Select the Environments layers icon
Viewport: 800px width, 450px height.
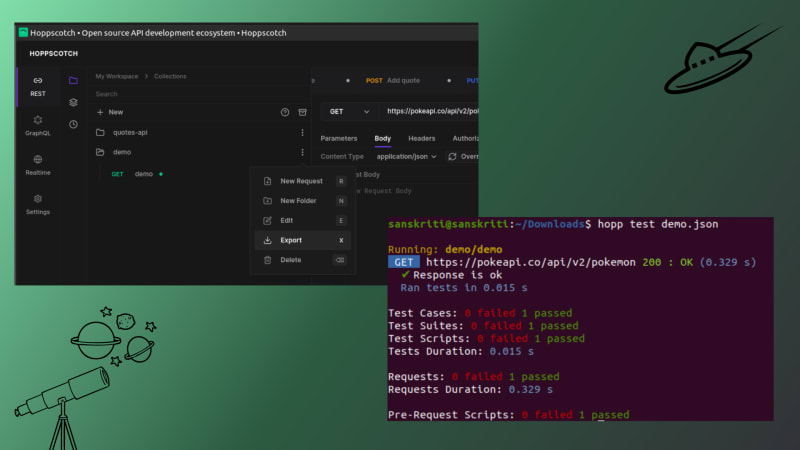pyautogui.click(x=73, y=103)
